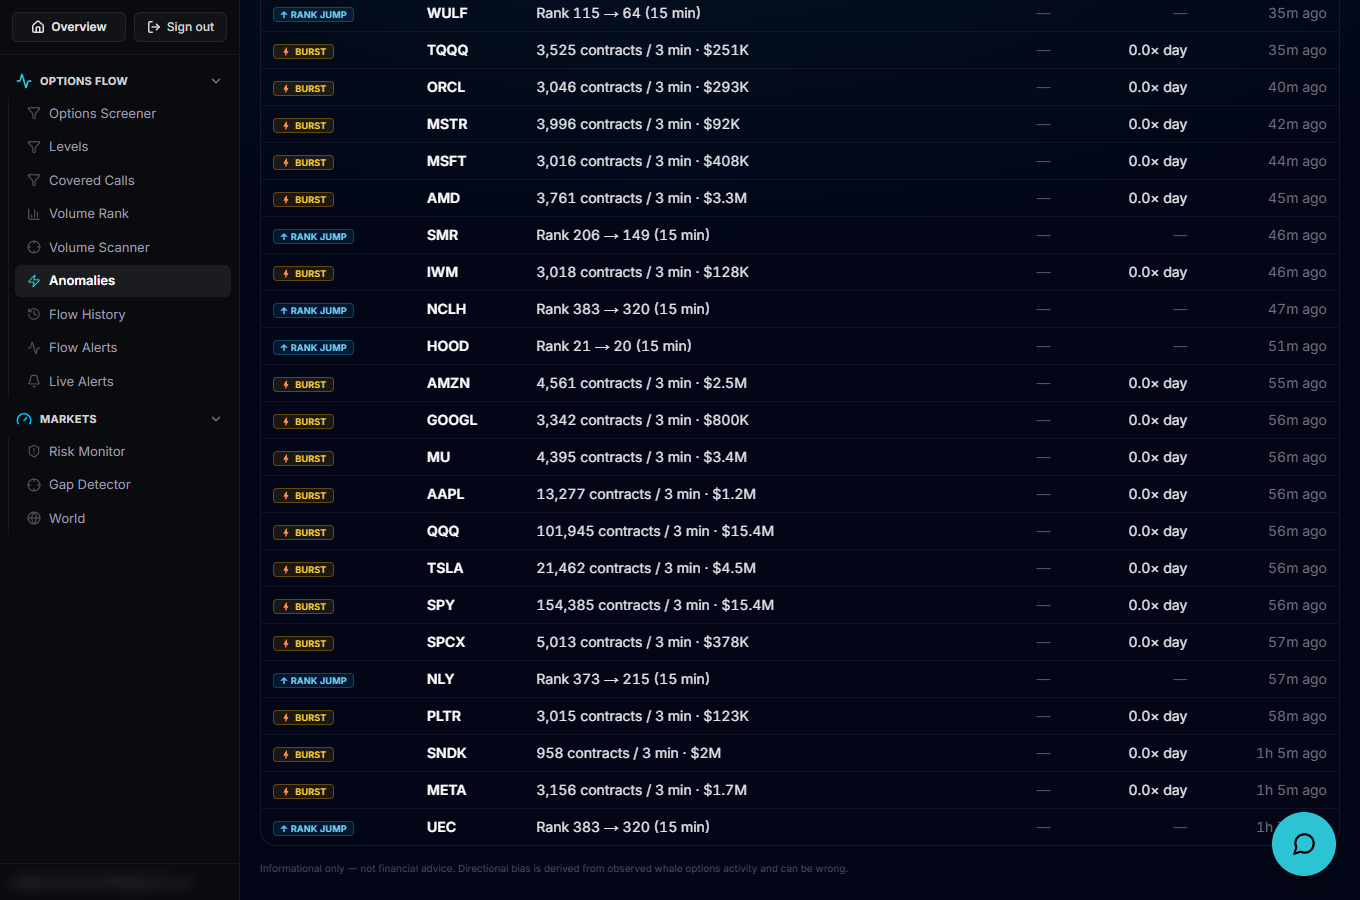Click the BURST badge on SPY row
The width and height of the screenshot is (1360, 900).
pos(303,607)
